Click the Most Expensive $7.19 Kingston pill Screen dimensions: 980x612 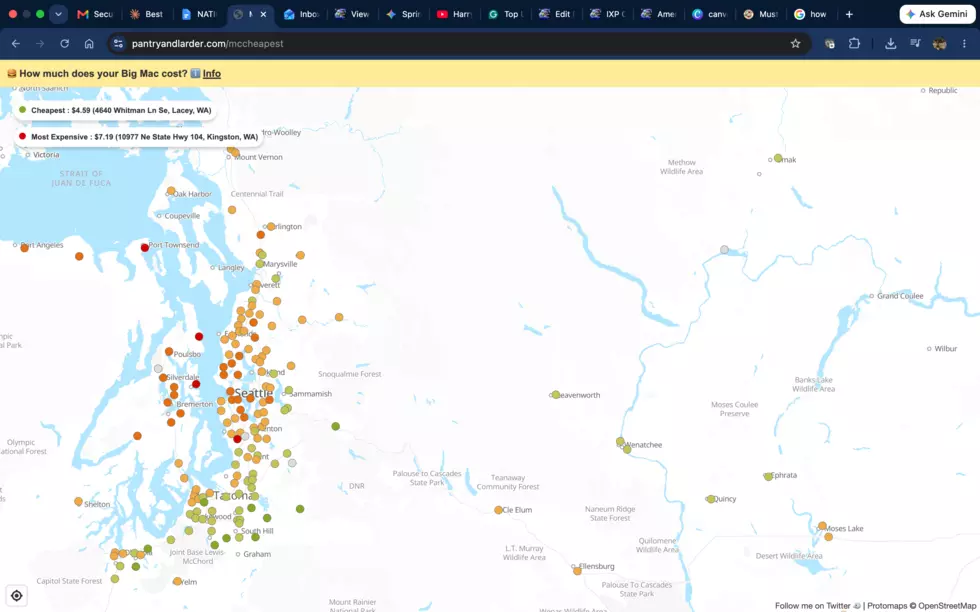coord(138,137)
